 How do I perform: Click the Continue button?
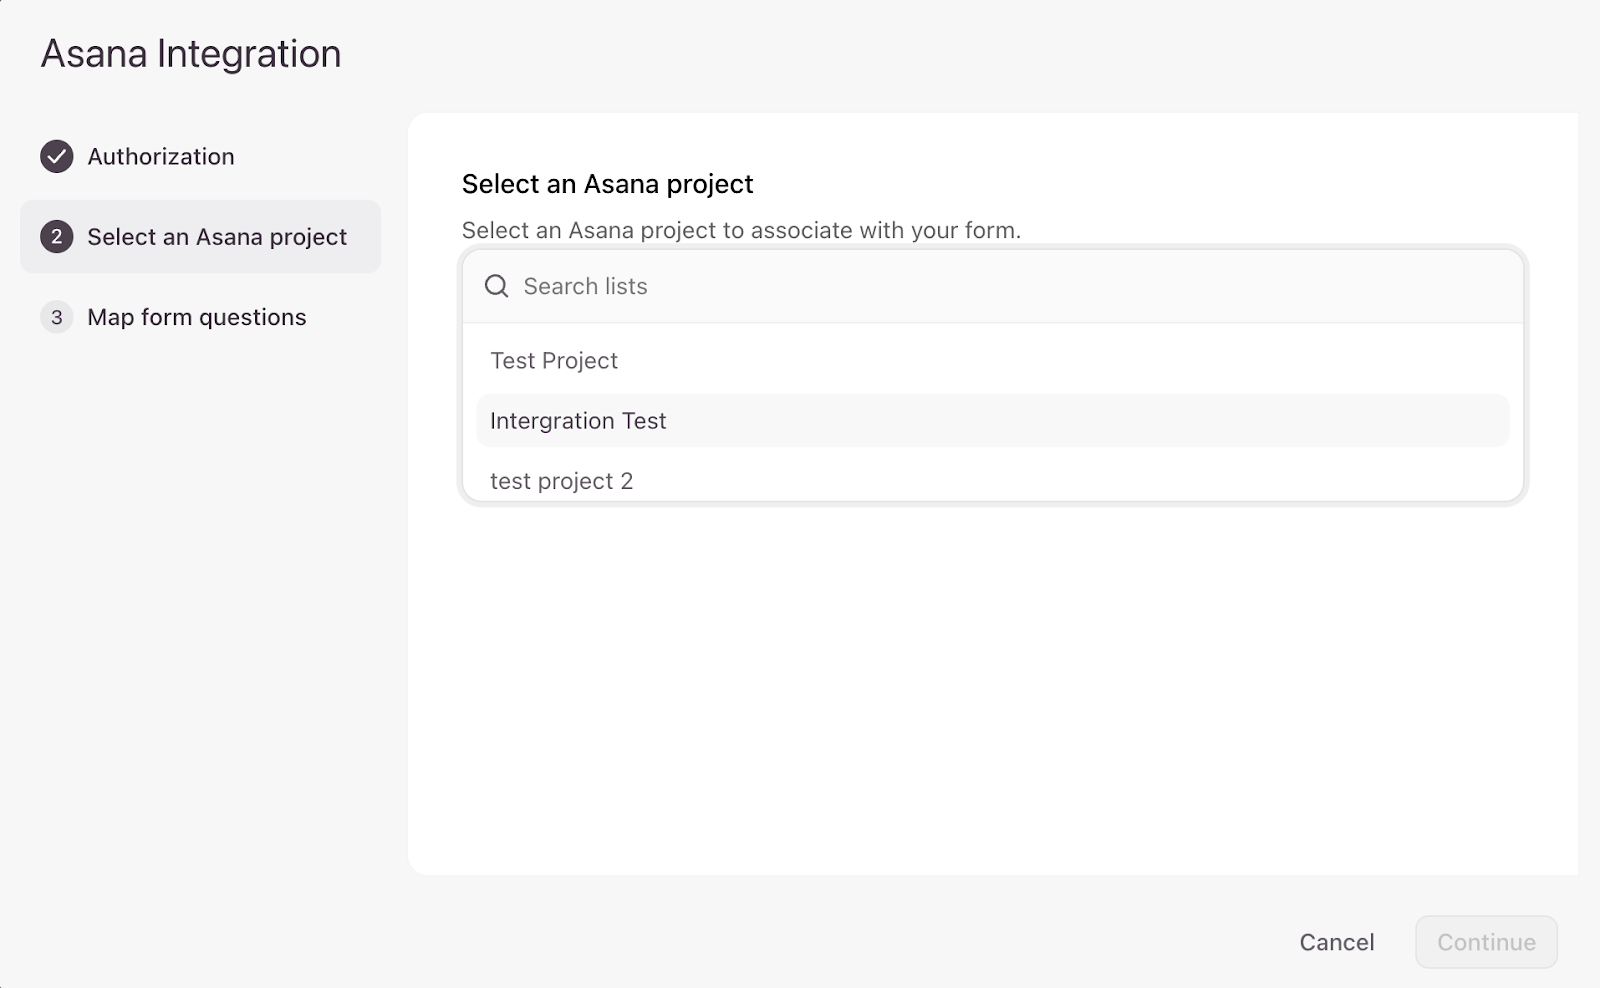1486,942
